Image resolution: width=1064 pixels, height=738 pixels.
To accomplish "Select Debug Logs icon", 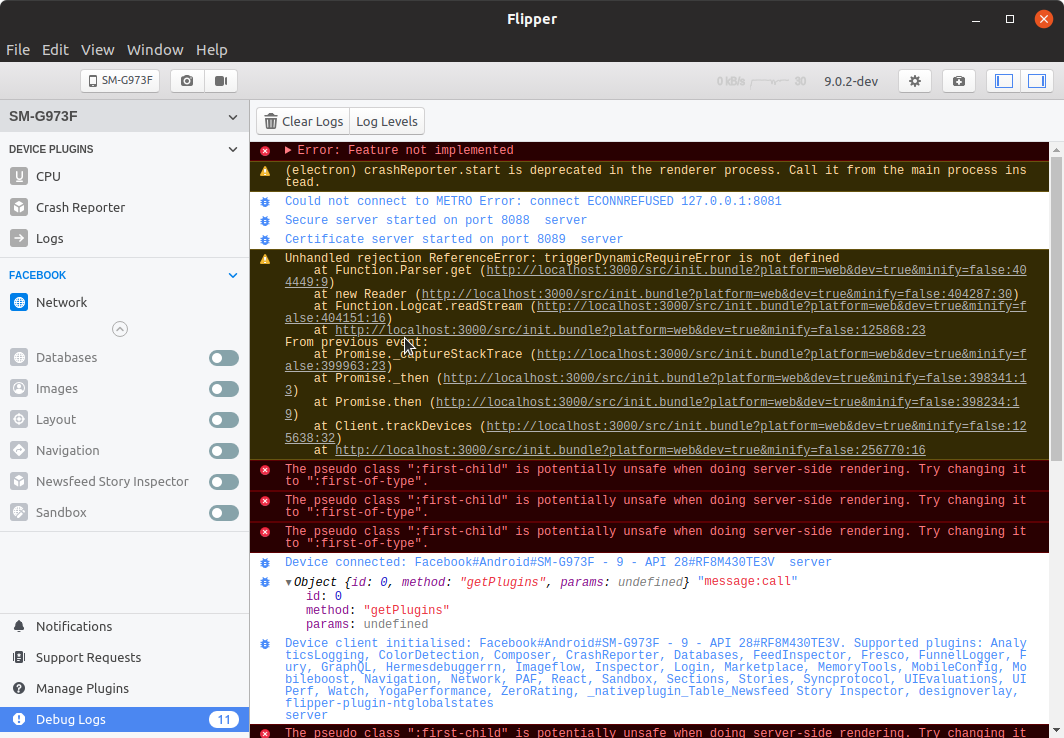I will [x=19, y=720].
